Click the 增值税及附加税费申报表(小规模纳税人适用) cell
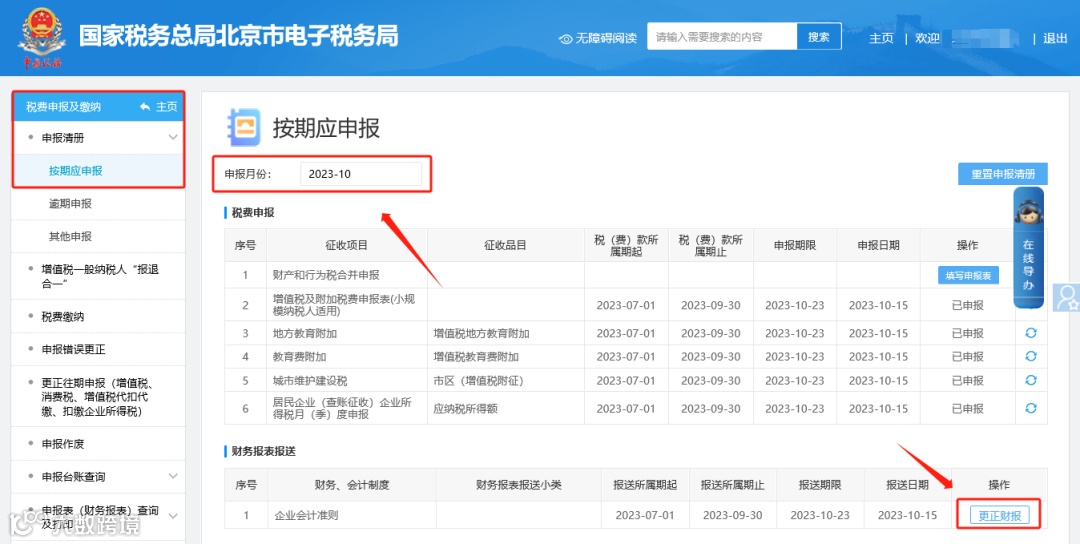 click(x=347, y=305)
